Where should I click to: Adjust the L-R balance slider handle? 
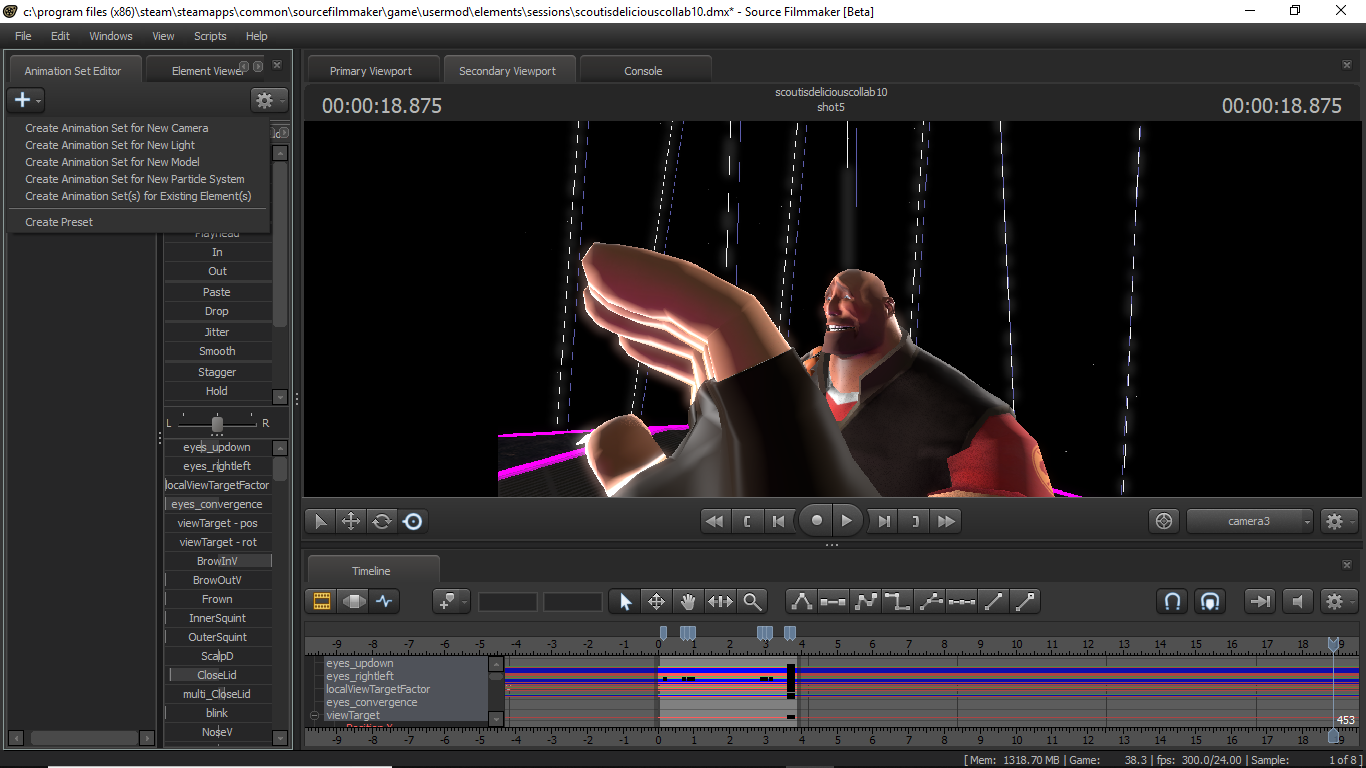[217, 424]
